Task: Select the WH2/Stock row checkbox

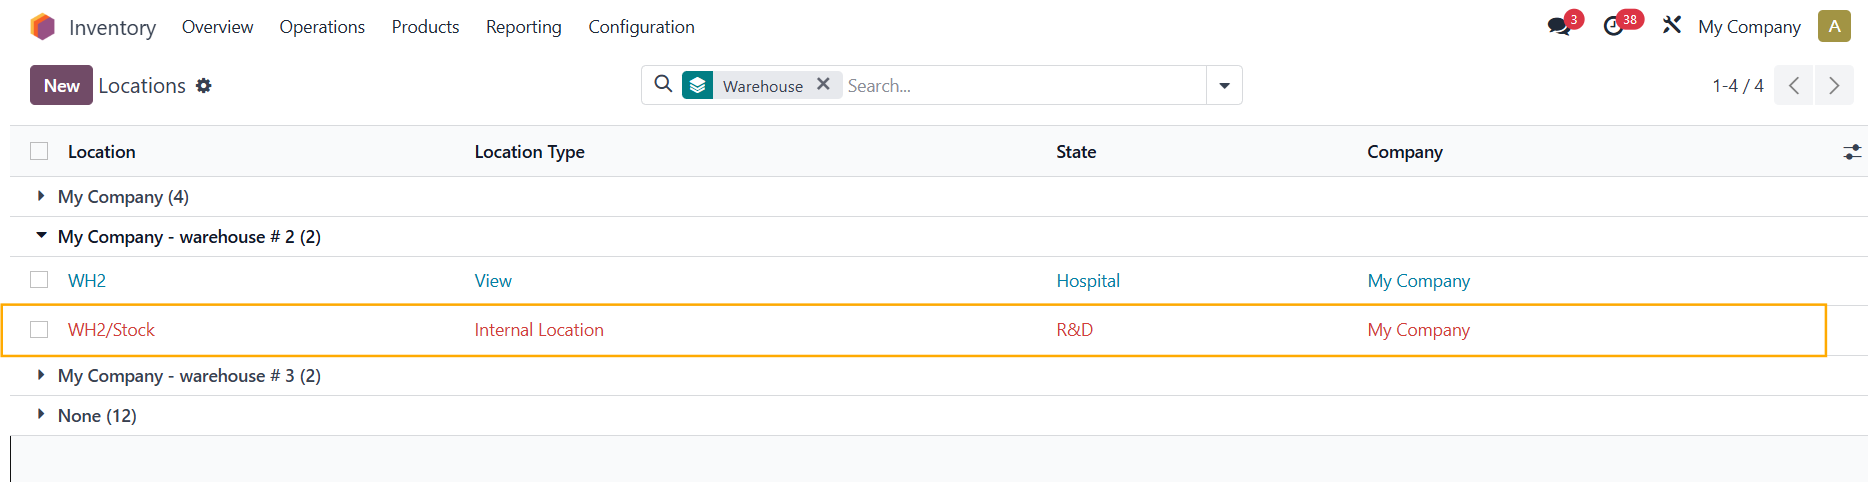Action: tap(39, 329)
